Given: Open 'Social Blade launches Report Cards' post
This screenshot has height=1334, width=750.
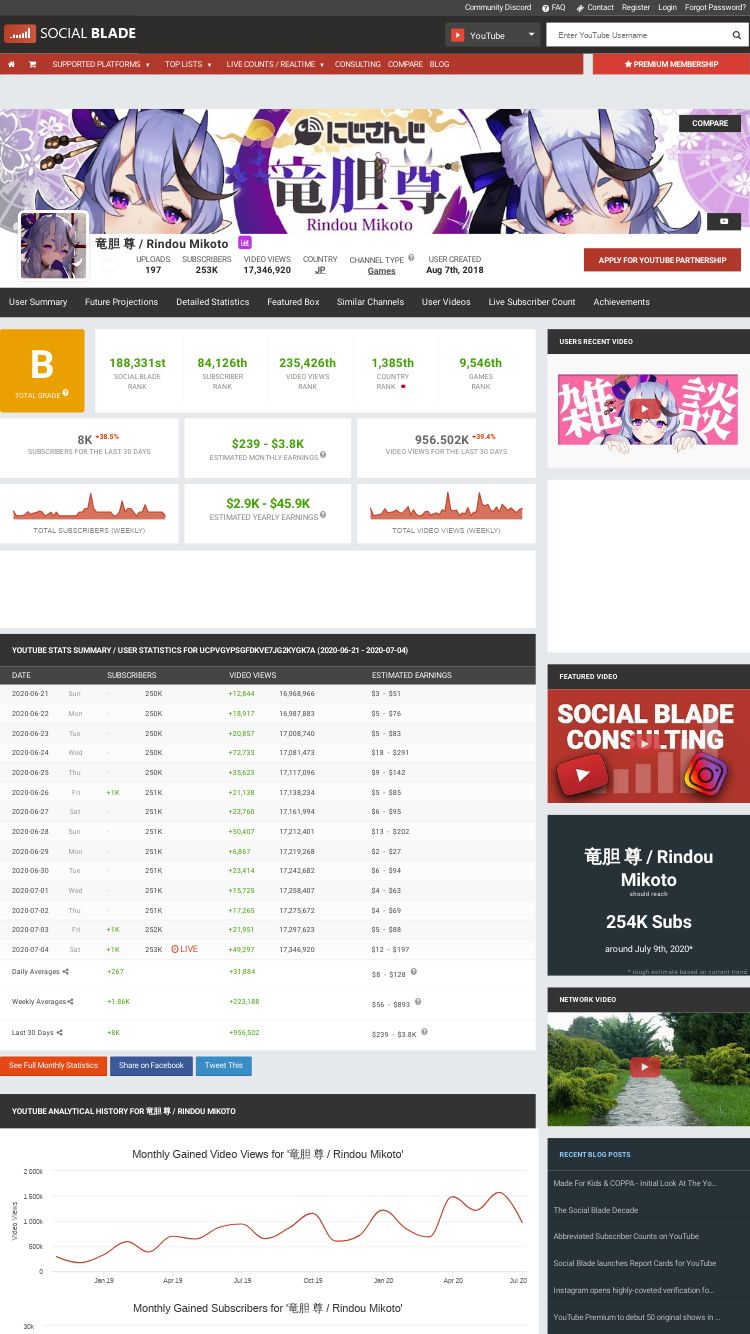Looking at the screenshot, I should coord(634,1263).
